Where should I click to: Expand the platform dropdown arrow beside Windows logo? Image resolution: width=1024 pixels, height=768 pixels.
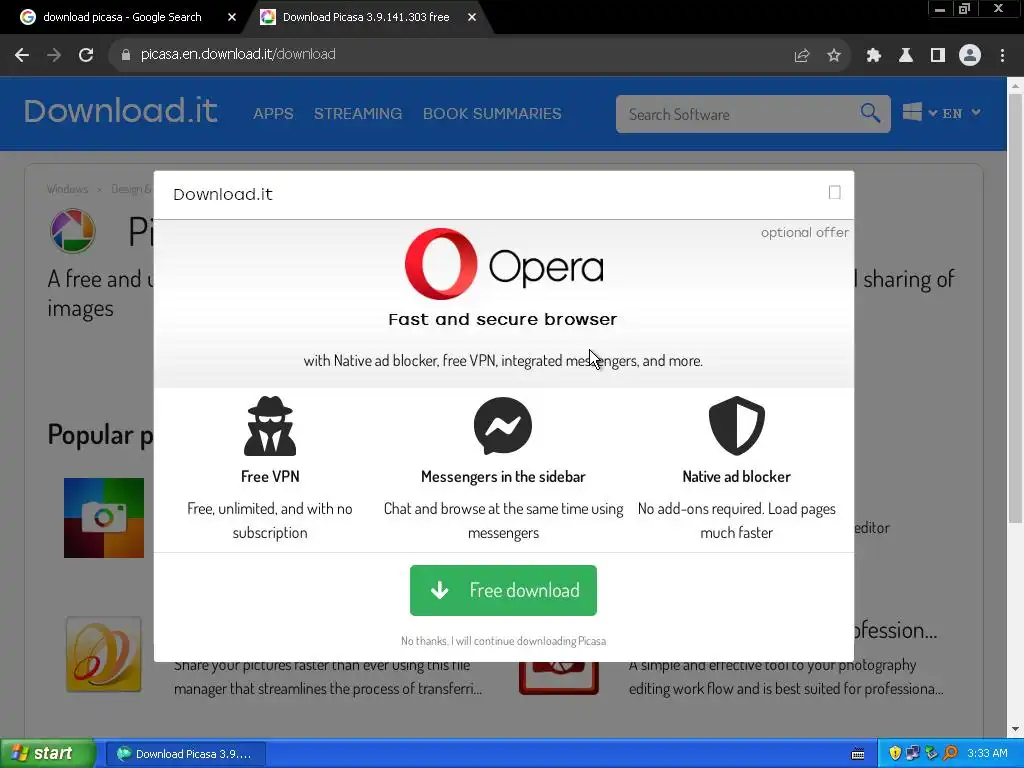pyautogui.click(x=933, y=113)
